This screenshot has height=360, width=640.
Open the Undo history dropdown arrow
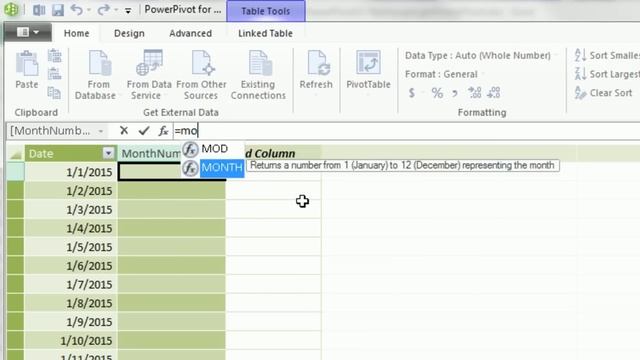click(x=89, y=10)
